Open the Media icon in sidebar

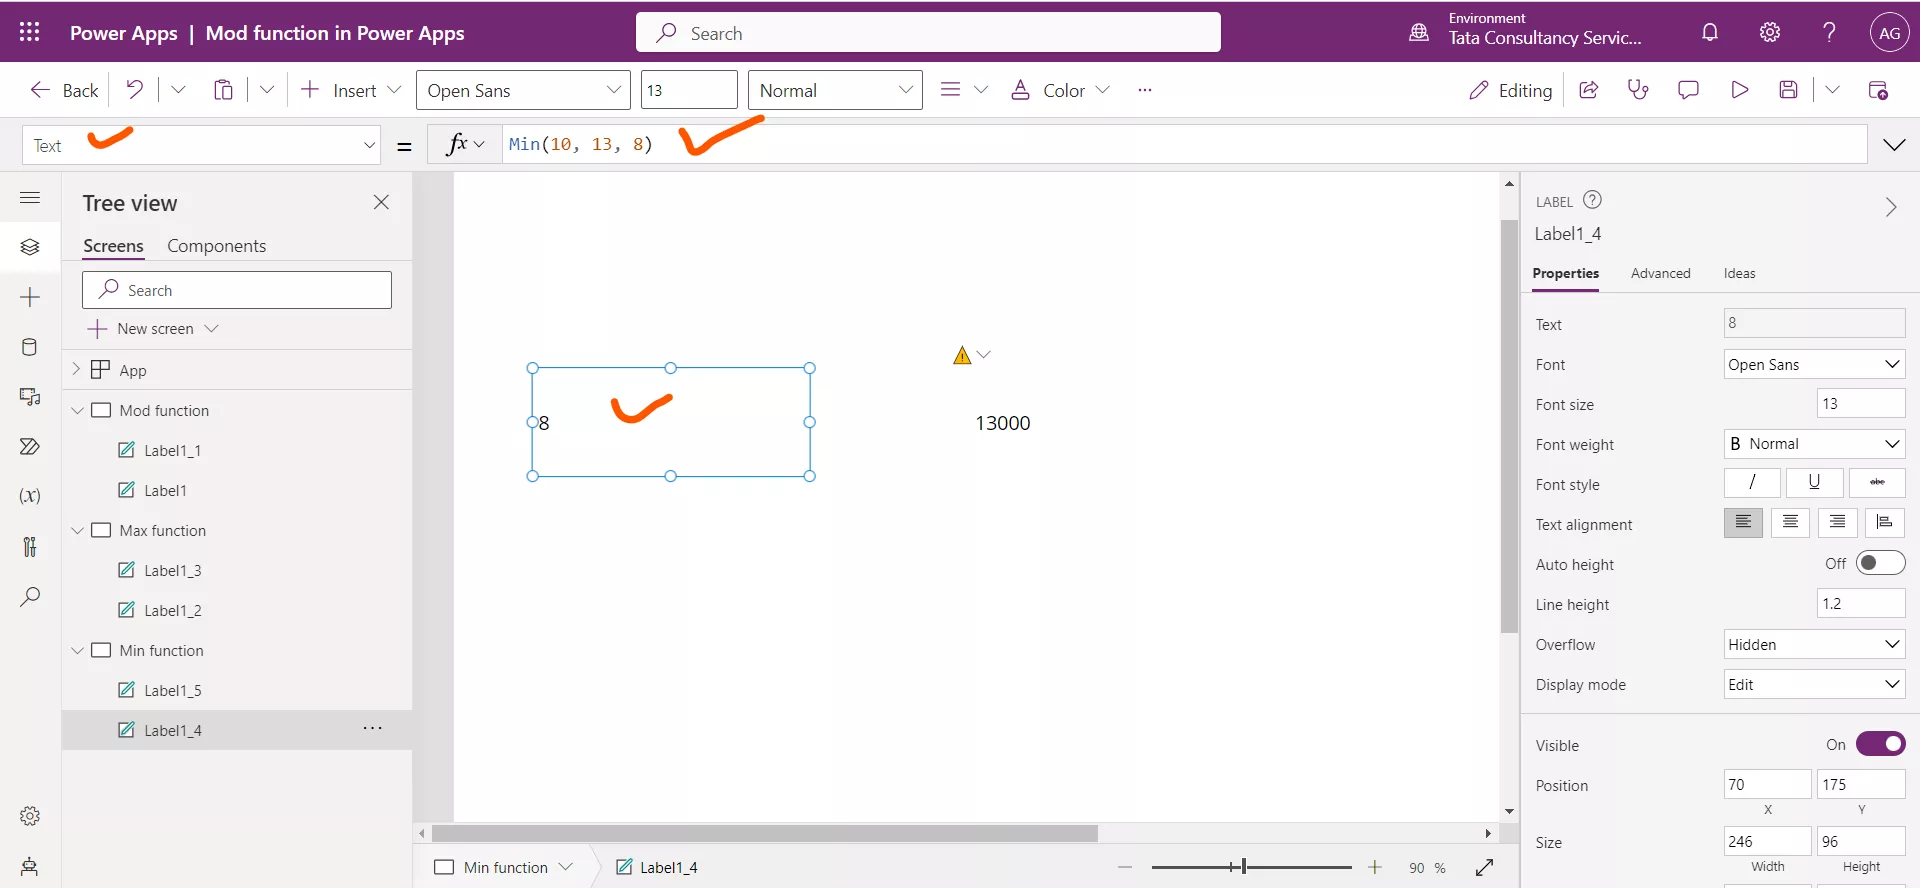30,397
